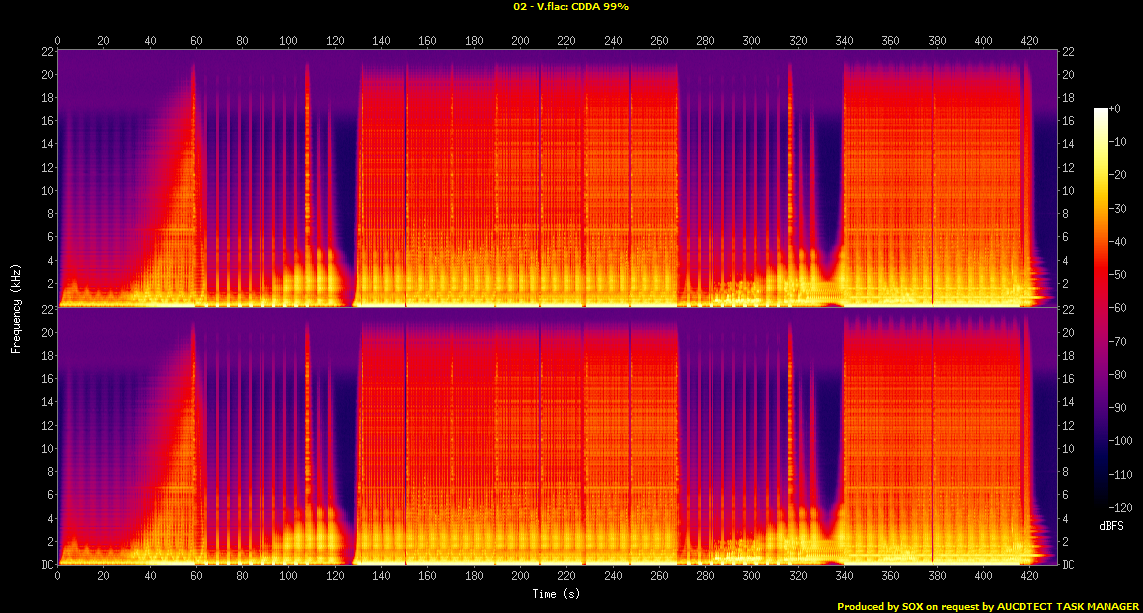The width and height of the screenshot is (1143, 613).
Task: Click "-110" on the dBFS scale
Action: [1120, 475]
